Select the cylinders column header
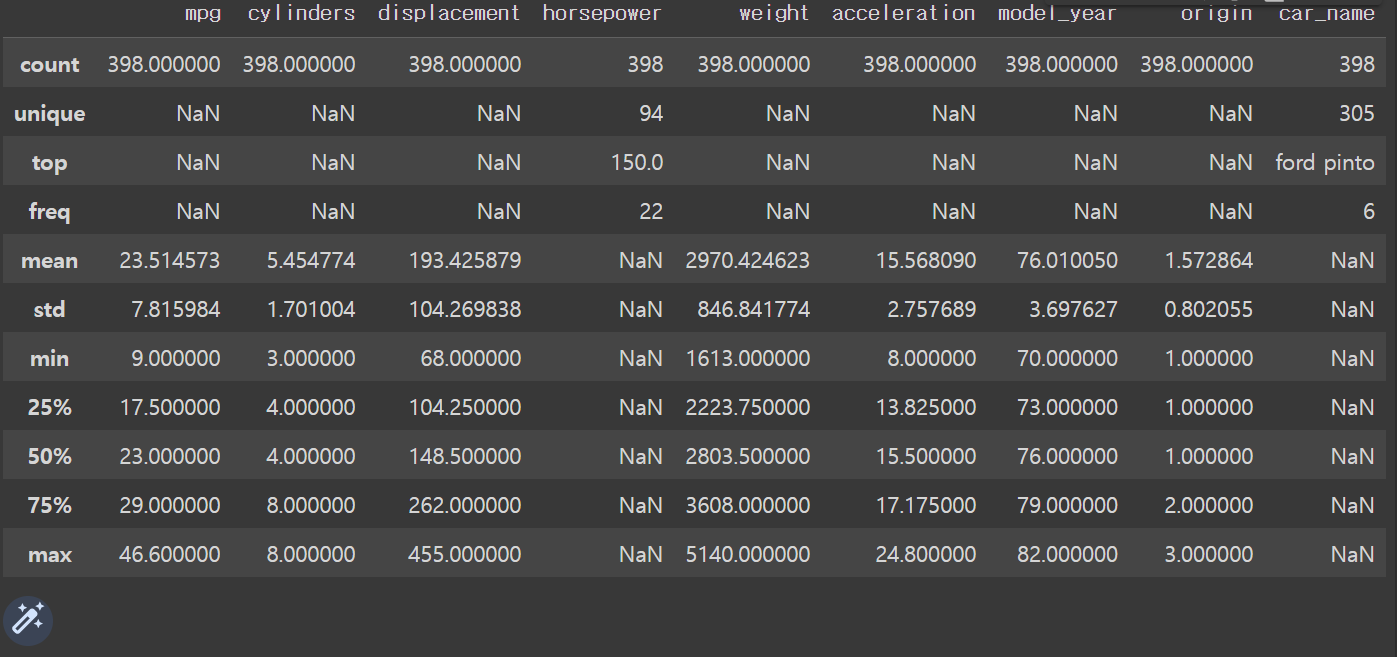This screenshot has width=1397, height=657. 301,13
